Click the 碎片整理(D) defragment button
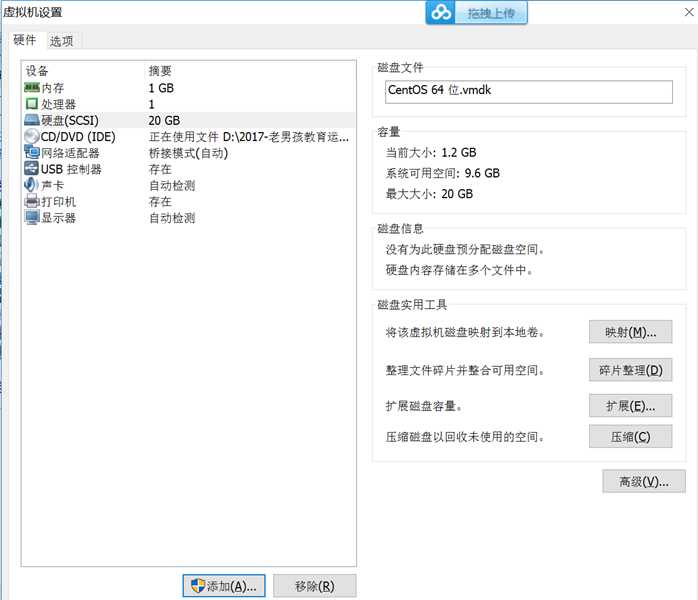This screenshot has height=600, width=698. point(630,369)
